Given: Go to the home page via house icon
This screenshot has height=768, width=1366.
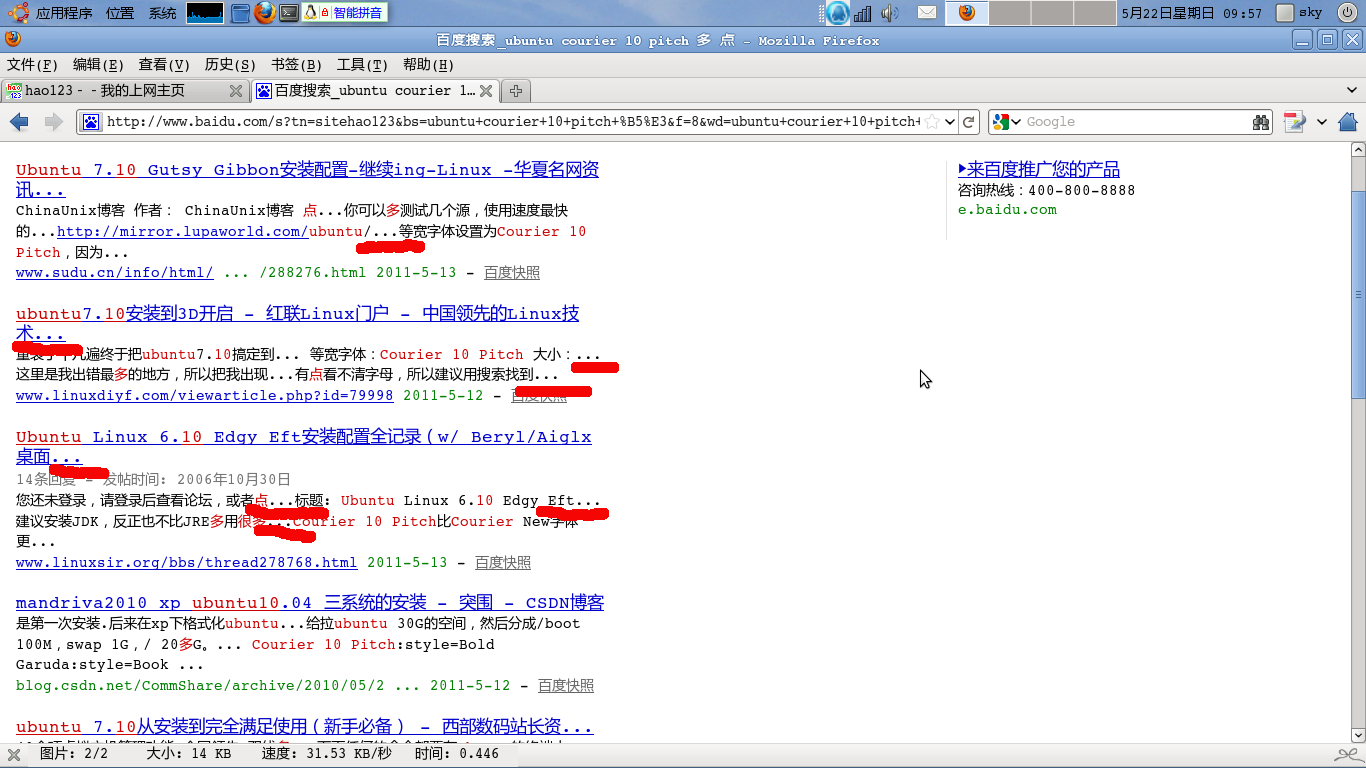Looking at the screenshot, I should pyautogui.click(x=1347, y=122).
